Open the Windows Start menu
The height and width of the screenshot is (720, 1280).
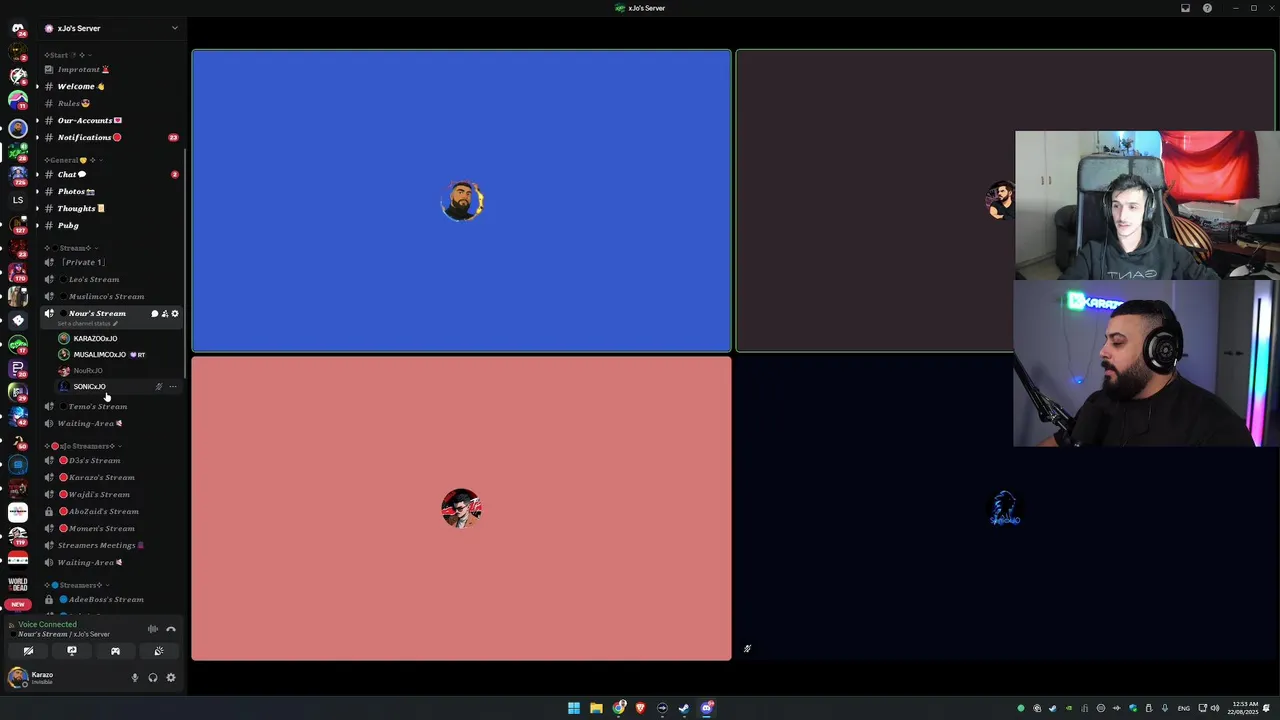(574, 708)
